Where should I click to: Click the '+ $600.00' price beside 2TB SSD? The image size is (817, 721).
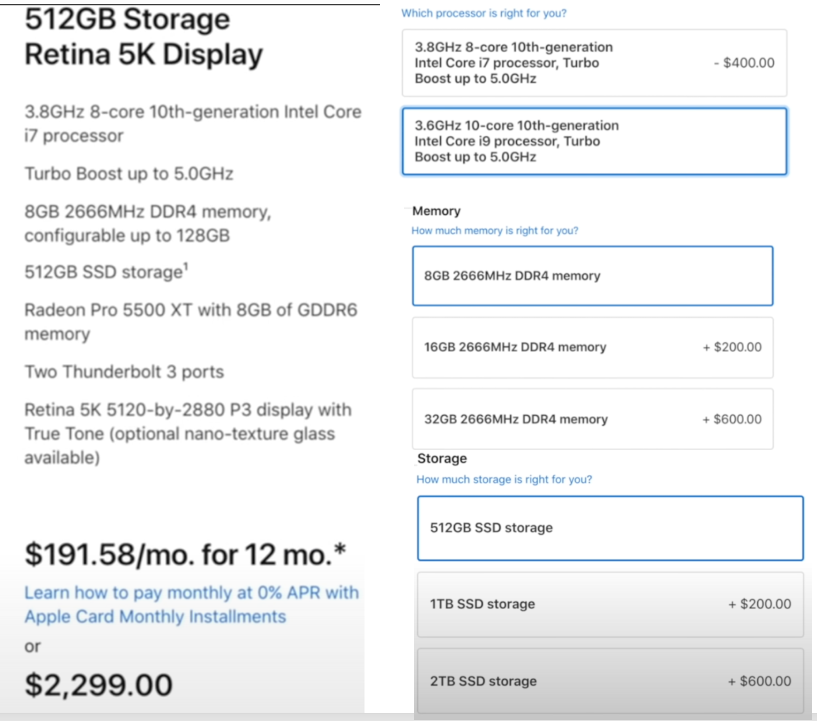760,681
